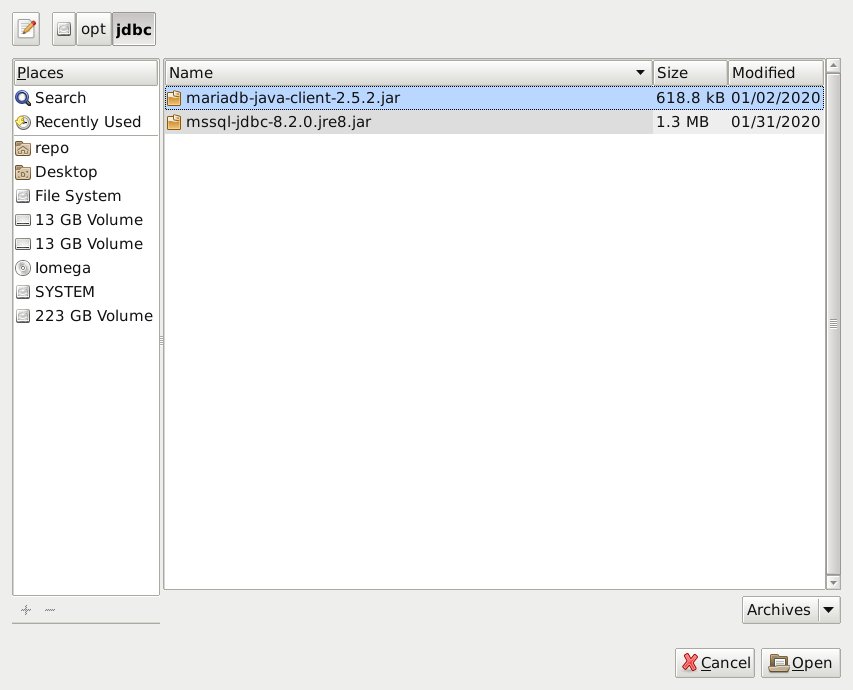Click the Desktop folder icon

click(x=23, y=172)
